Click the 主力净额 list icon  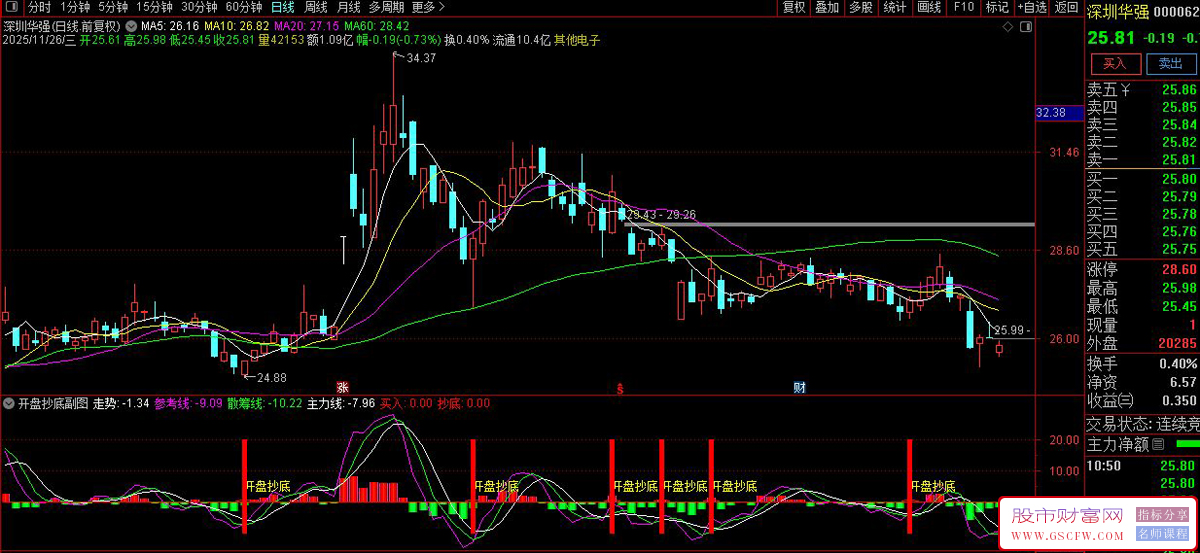(x=1158, y=443)
